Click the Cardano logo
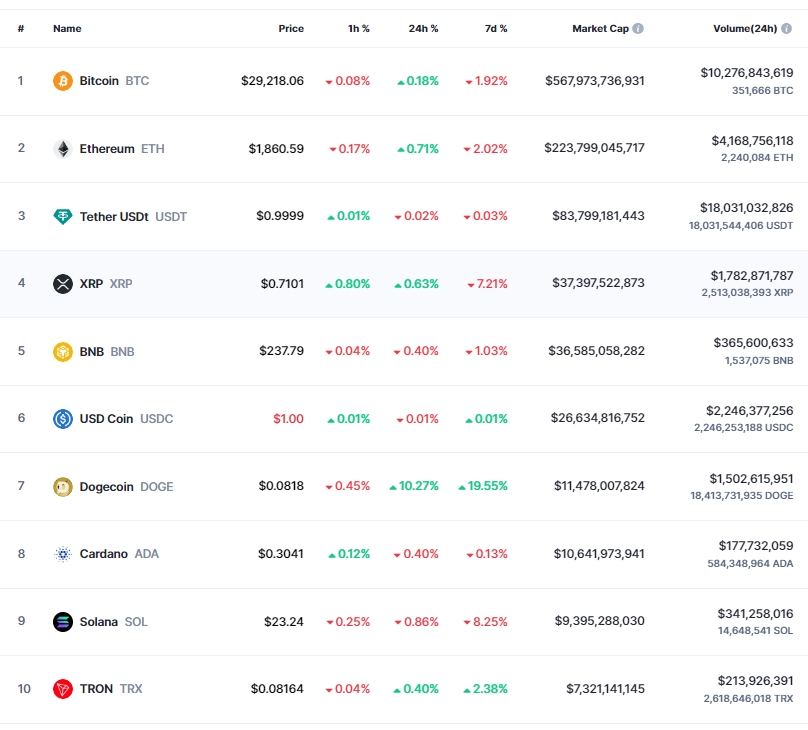Image resolution: width=808 pixels, height=730 pixels. click(x=63, y=554)
